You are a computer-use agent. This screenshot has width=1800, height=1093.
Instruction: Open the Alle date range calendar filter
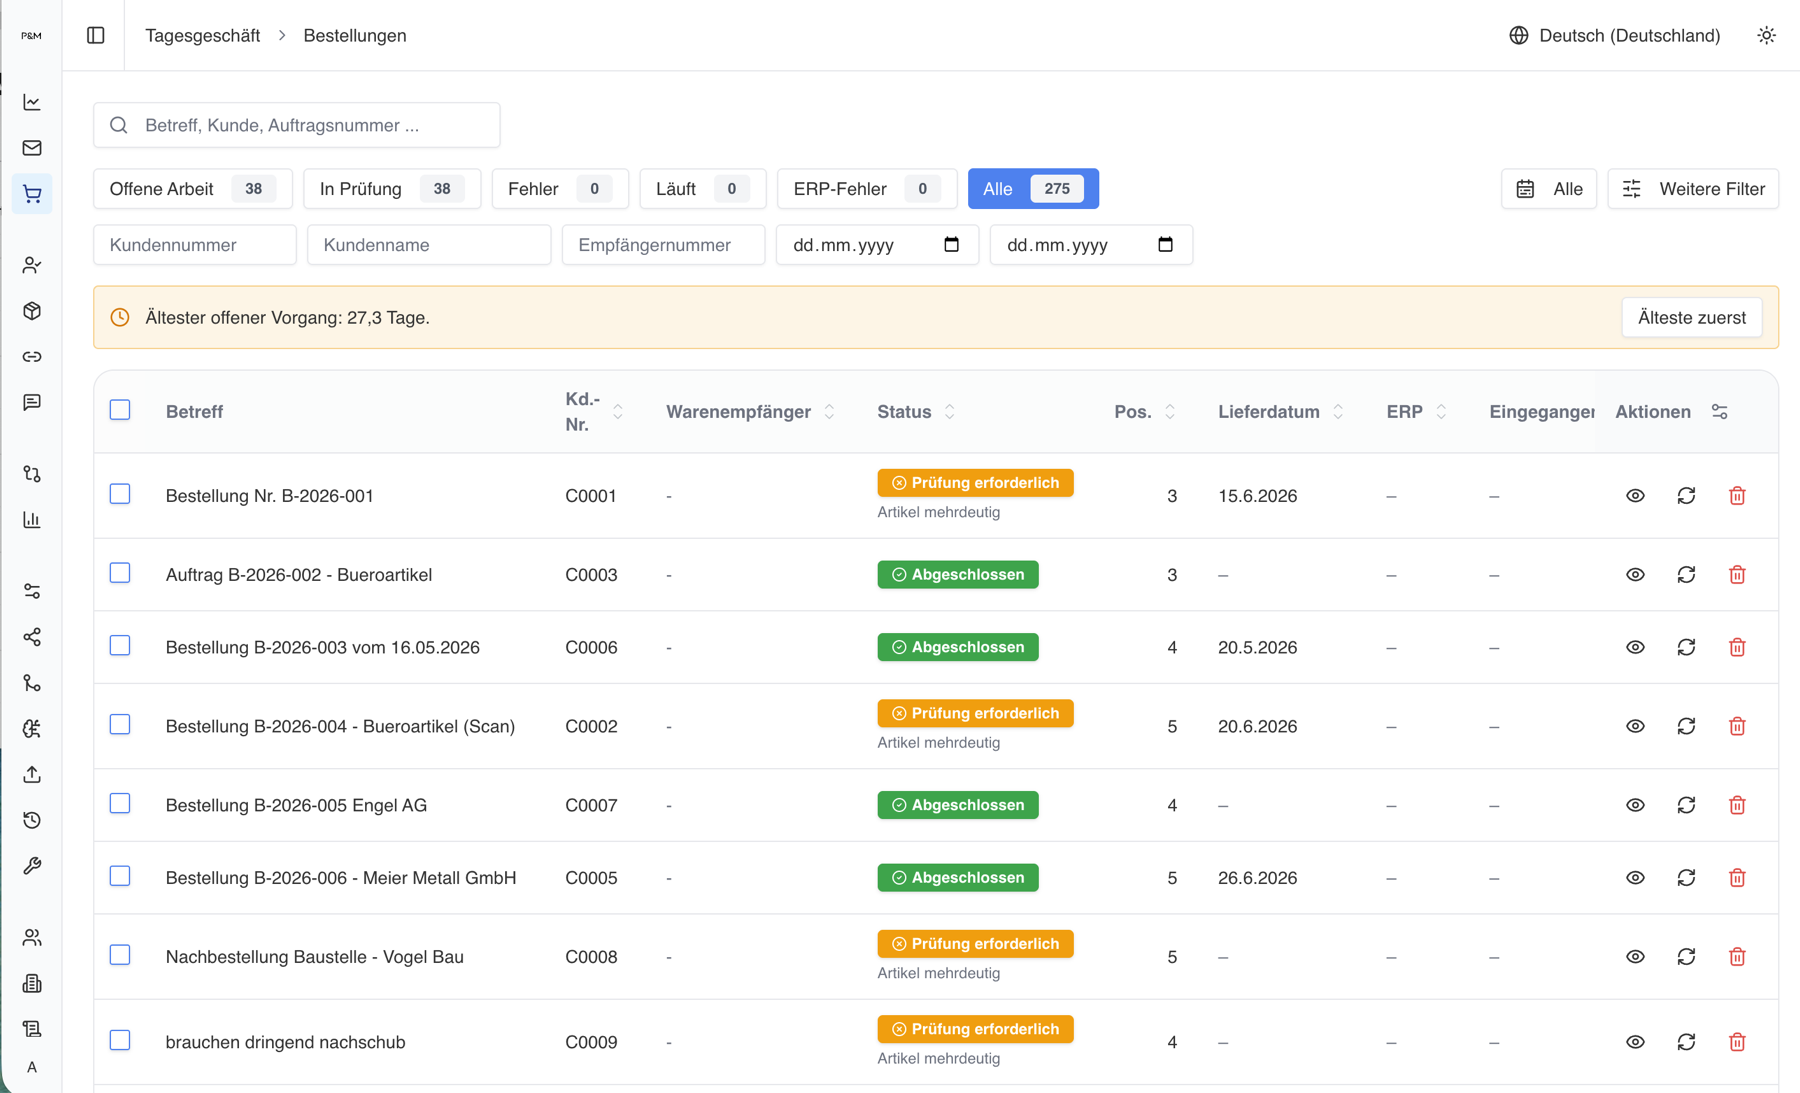point(1549,189)
